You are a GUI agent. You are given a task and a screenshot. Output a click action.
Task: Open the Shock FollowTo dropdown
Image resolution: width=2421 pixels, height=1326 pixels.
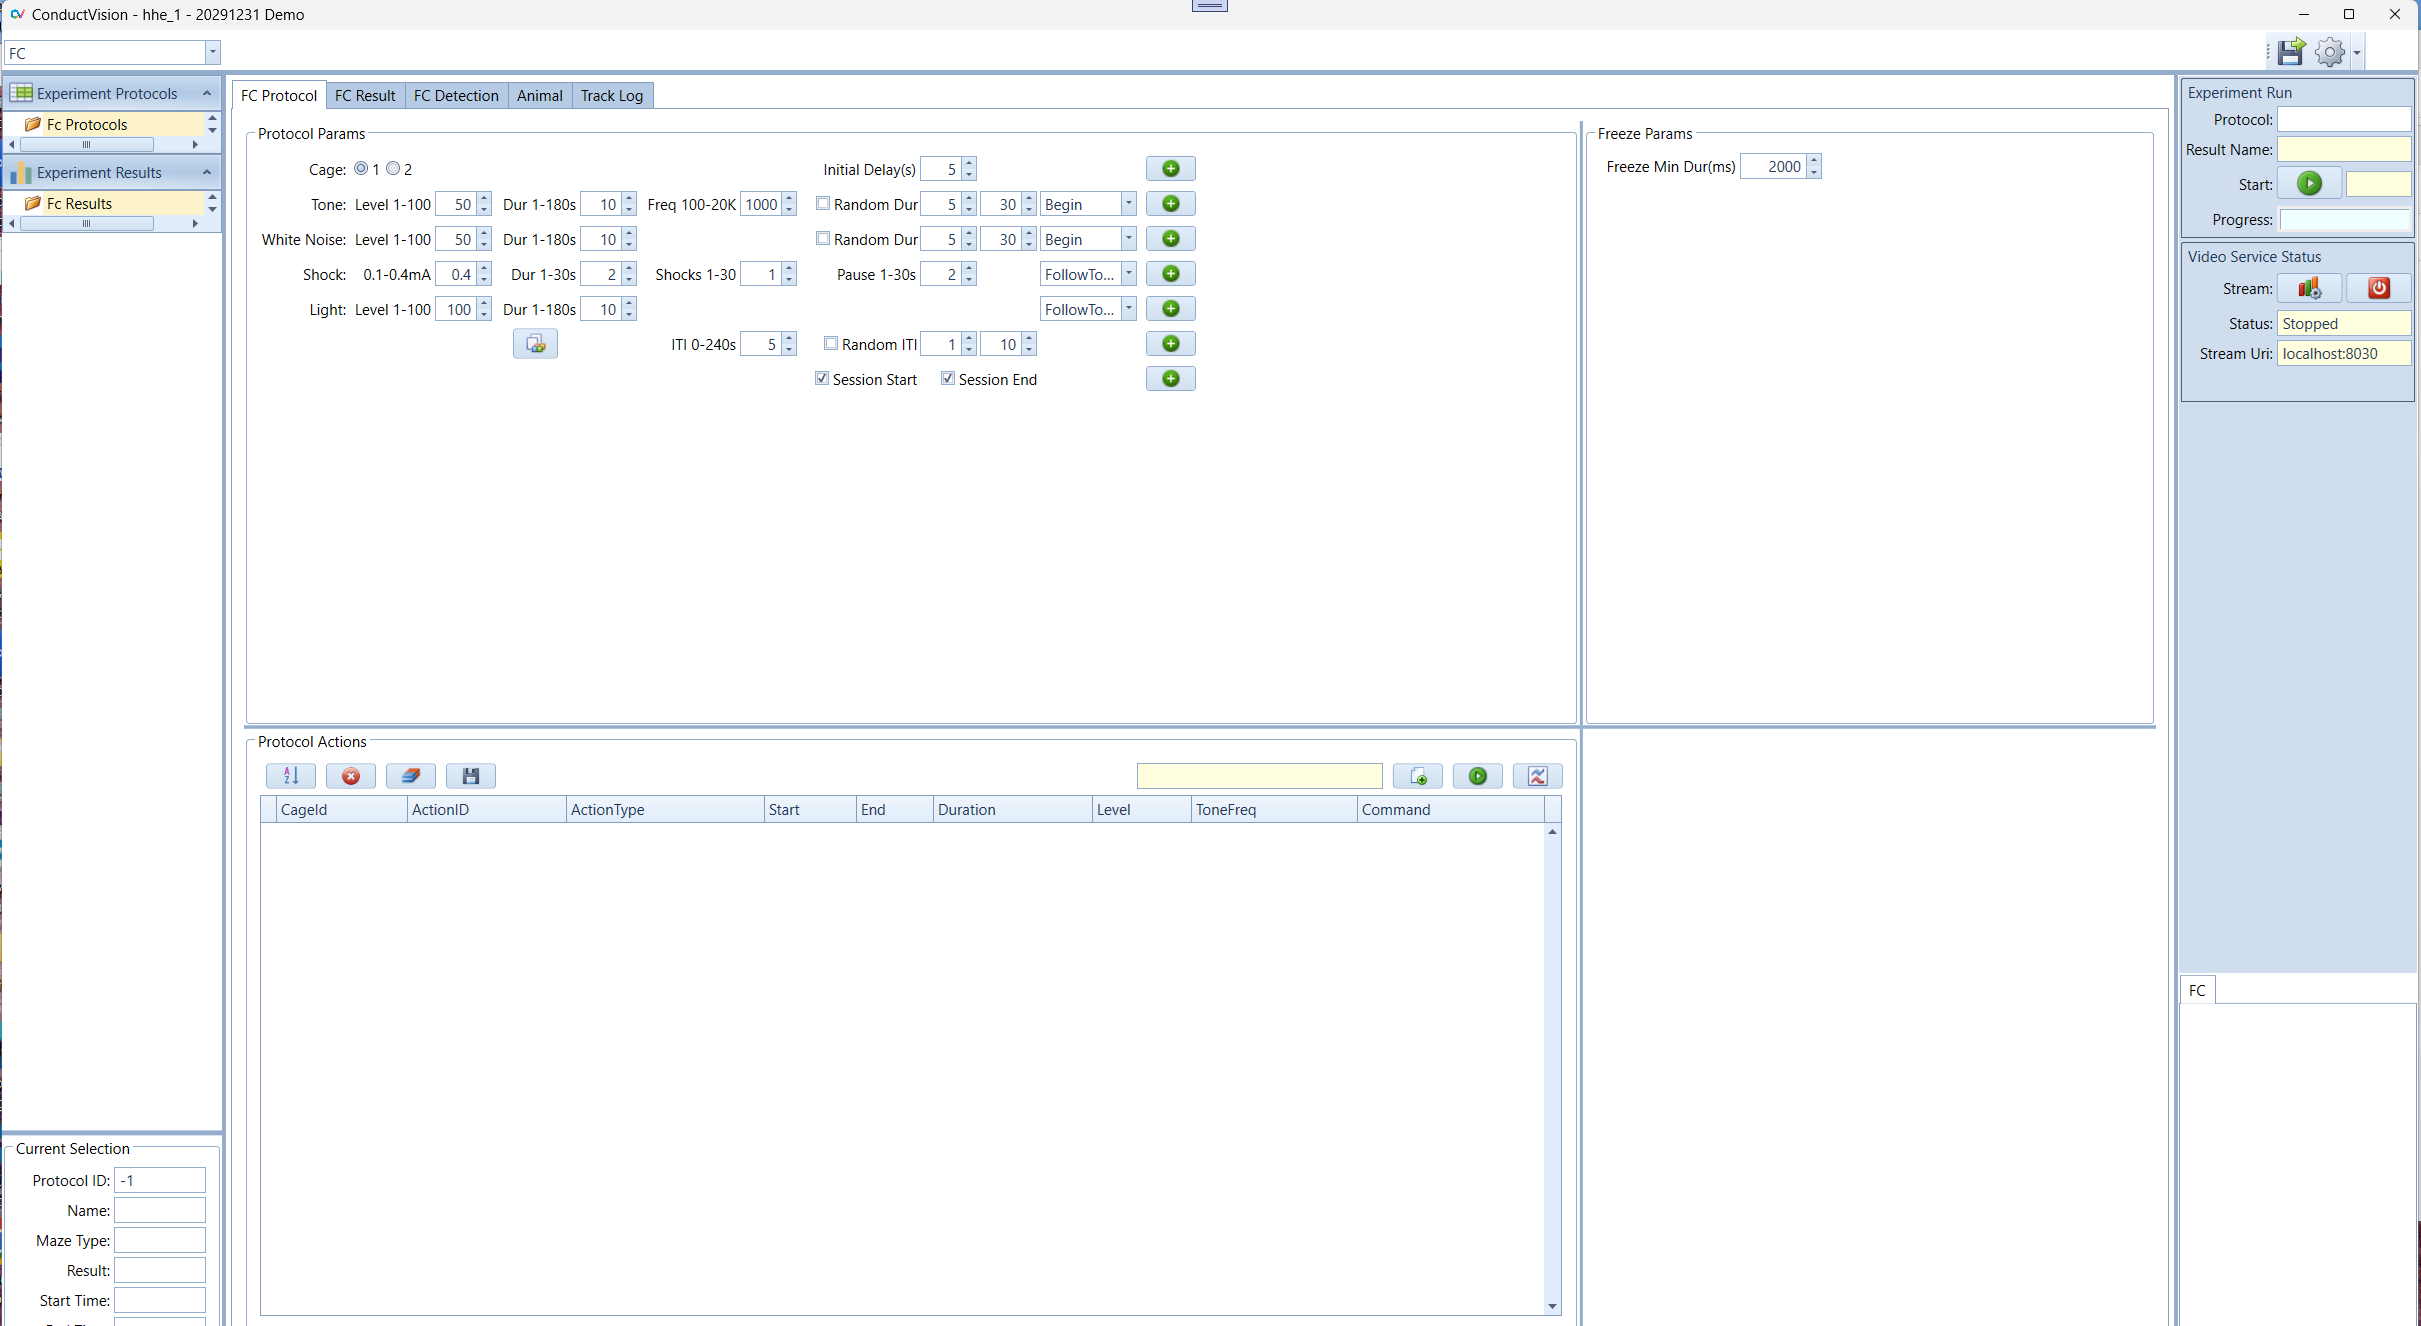[1128, 274]
